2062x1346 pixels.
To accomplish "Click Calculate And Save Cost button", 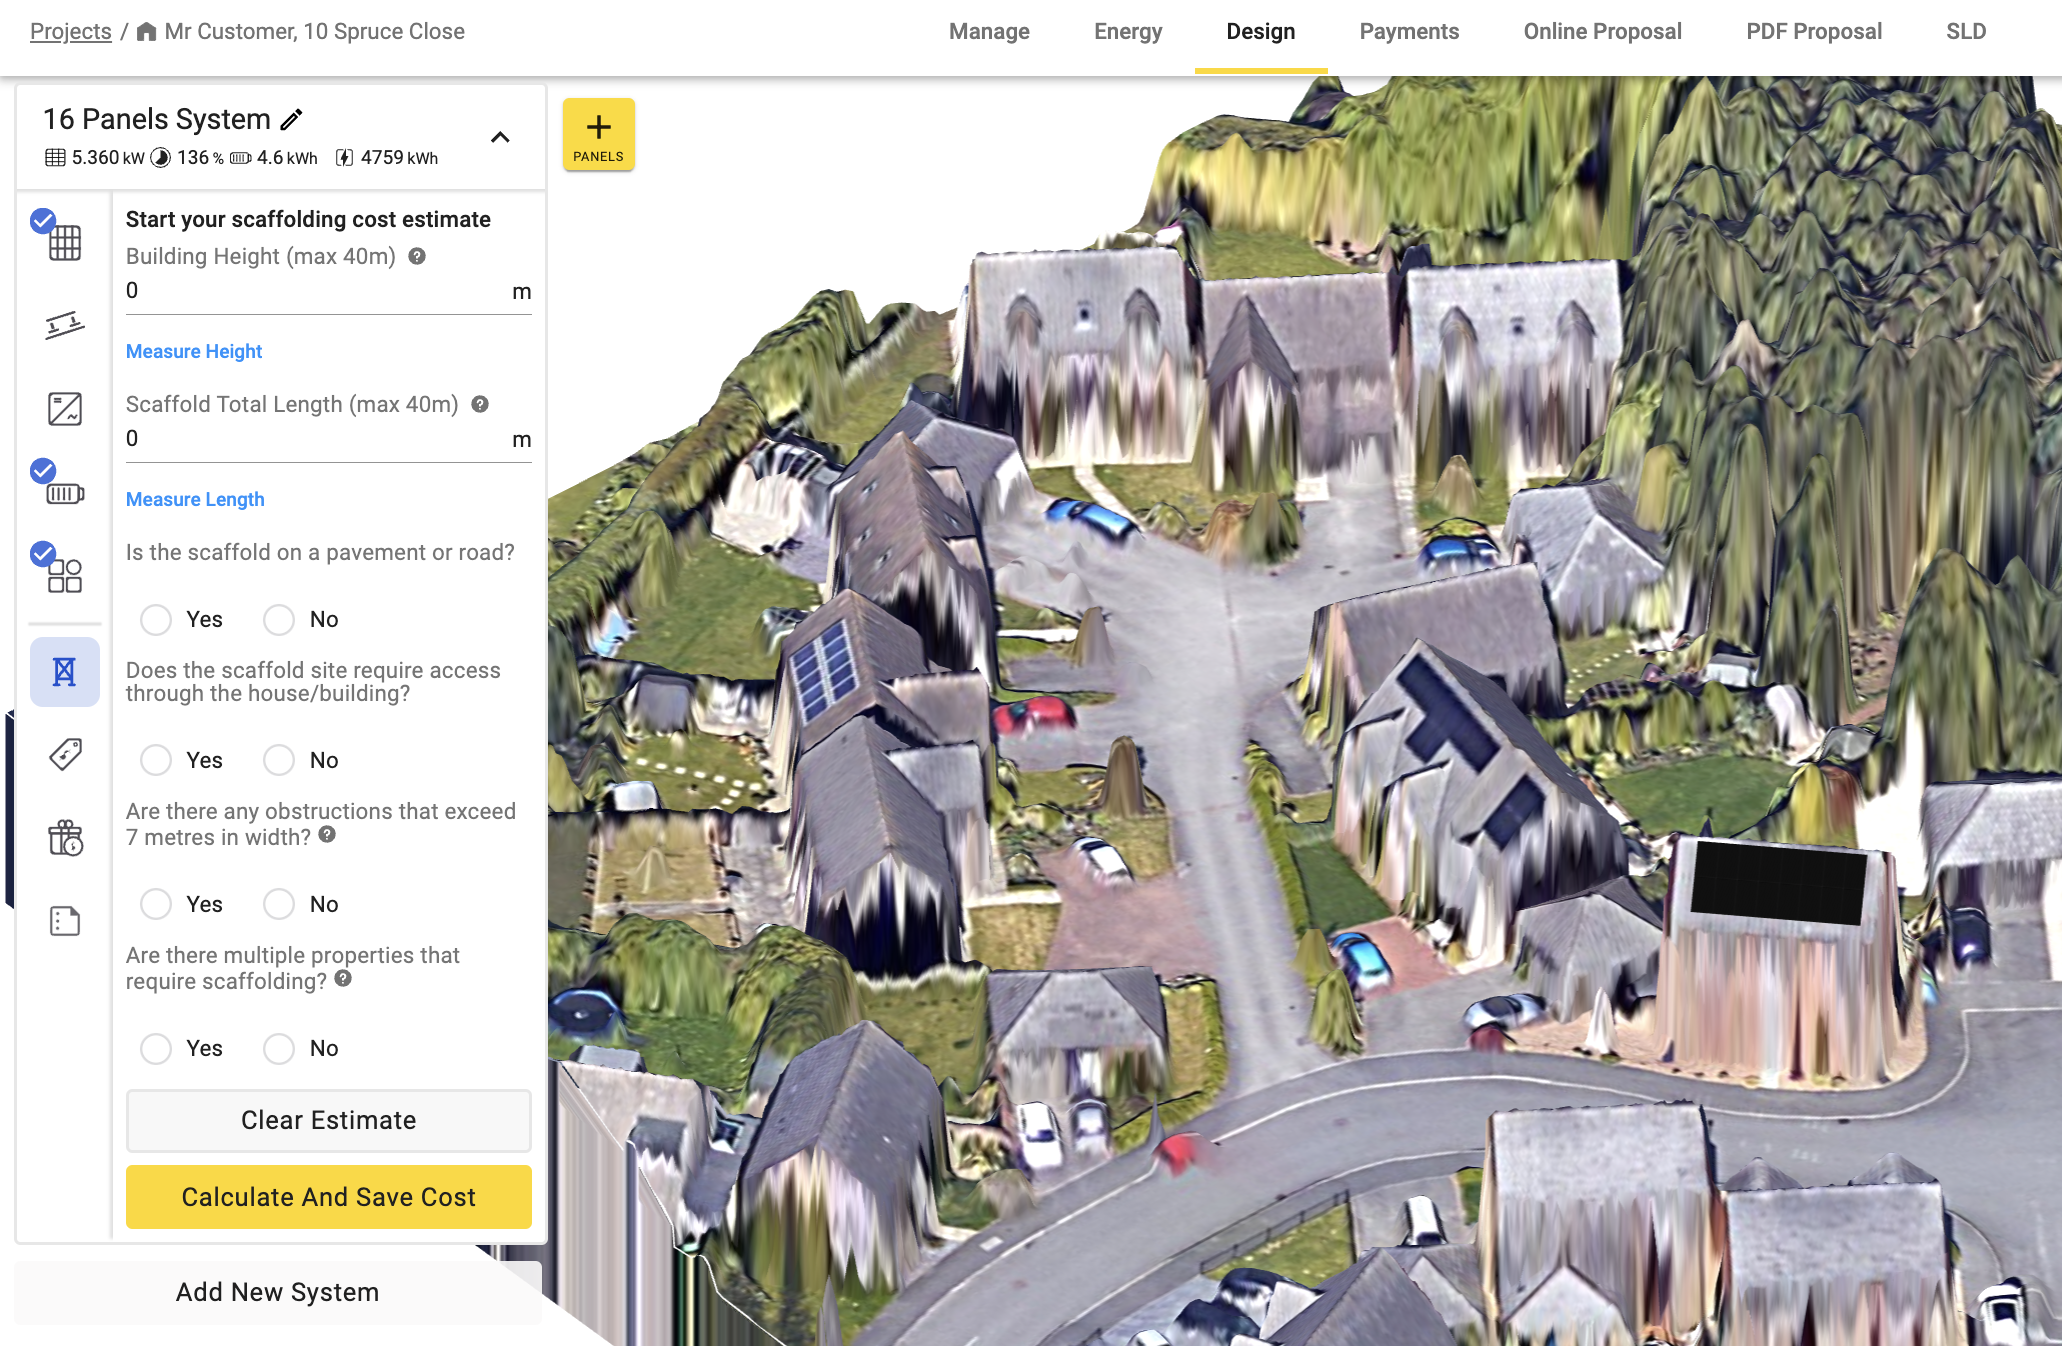I will tap(328, 1197).
